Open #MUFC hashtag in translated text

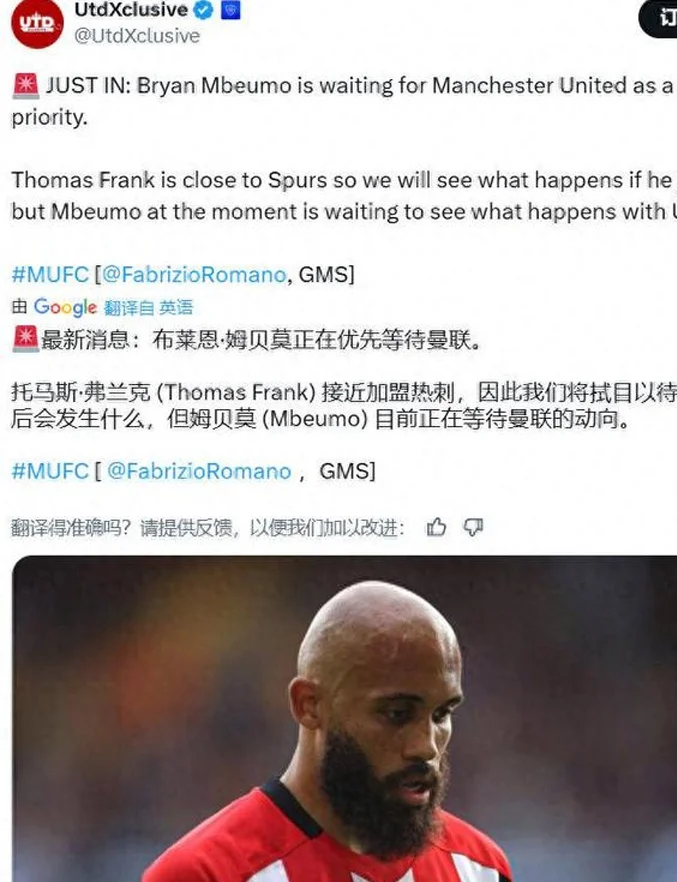click(x=50, y=471)
